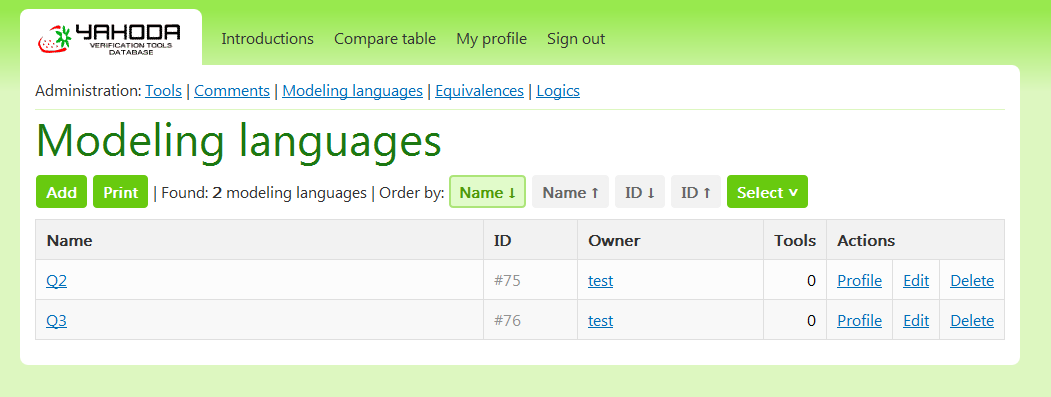Edit the Q2 language

tap(916, 280)
